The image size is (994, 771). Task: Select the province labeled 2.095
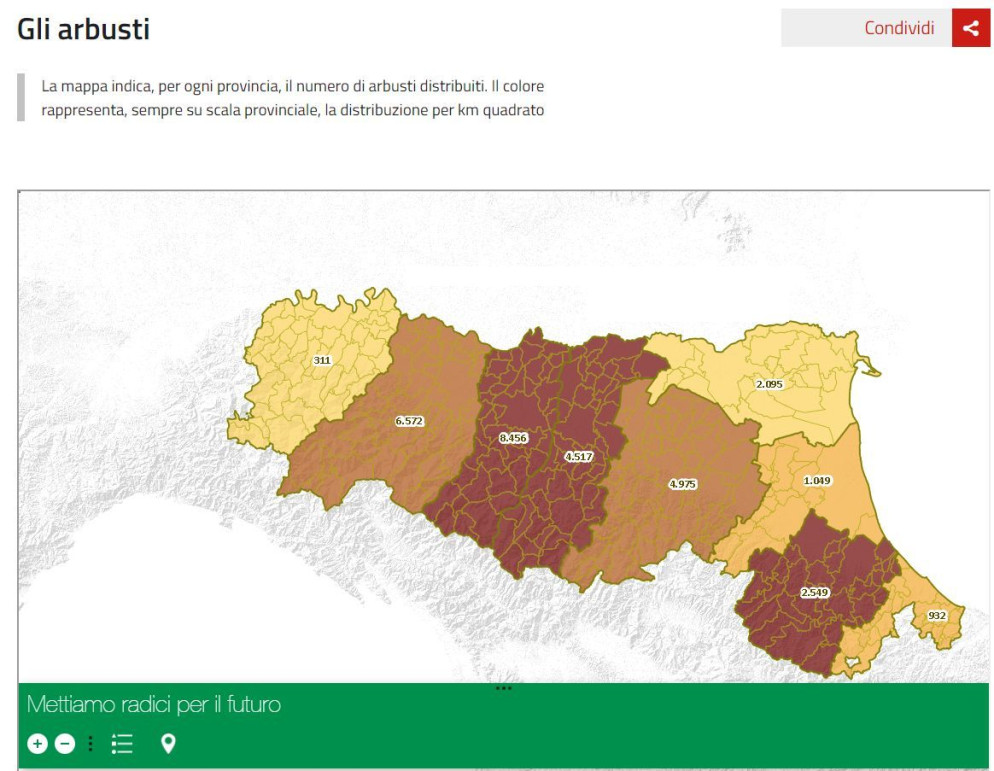(x=769, y=384)
